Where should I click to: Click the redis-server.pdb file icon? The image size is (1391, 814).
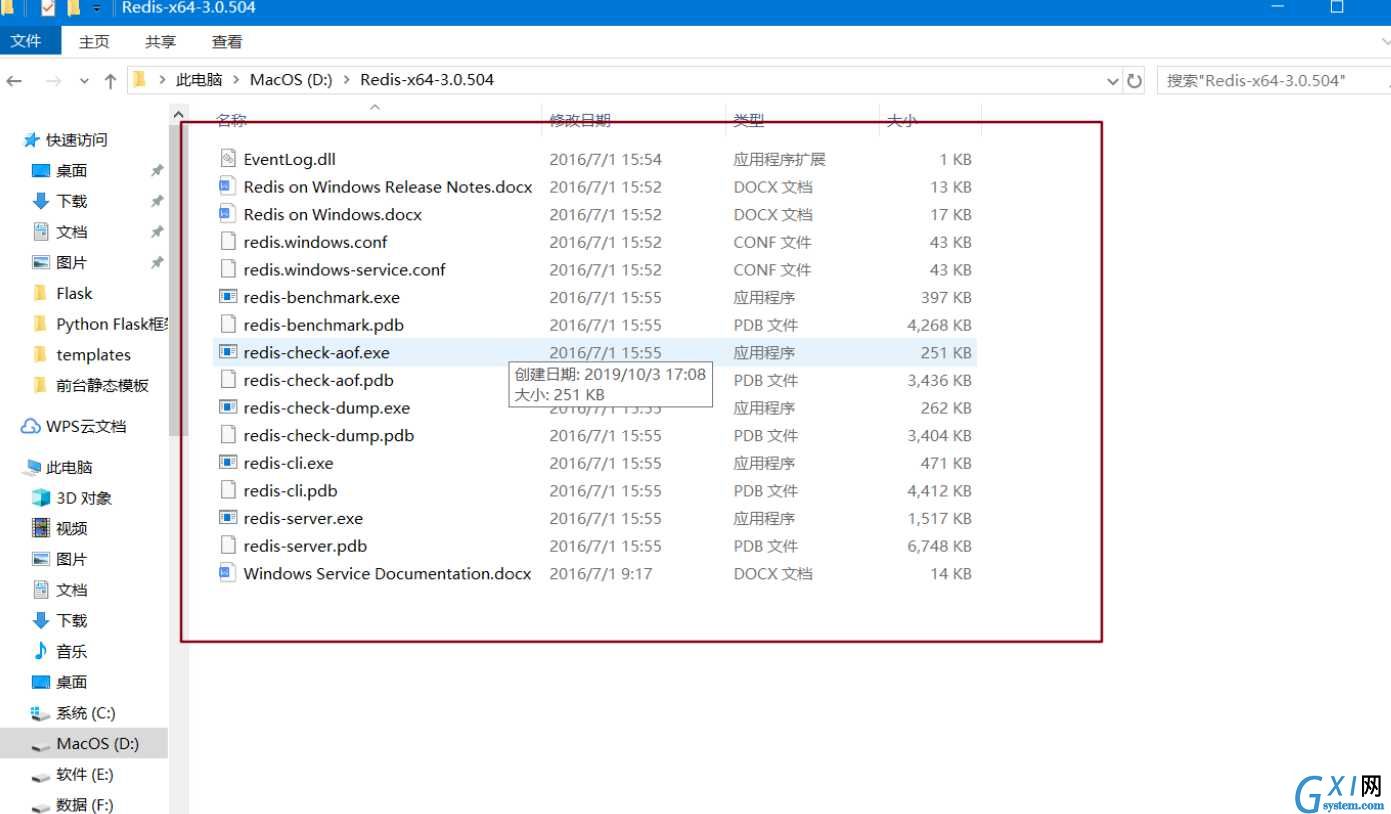click(227, 546)
